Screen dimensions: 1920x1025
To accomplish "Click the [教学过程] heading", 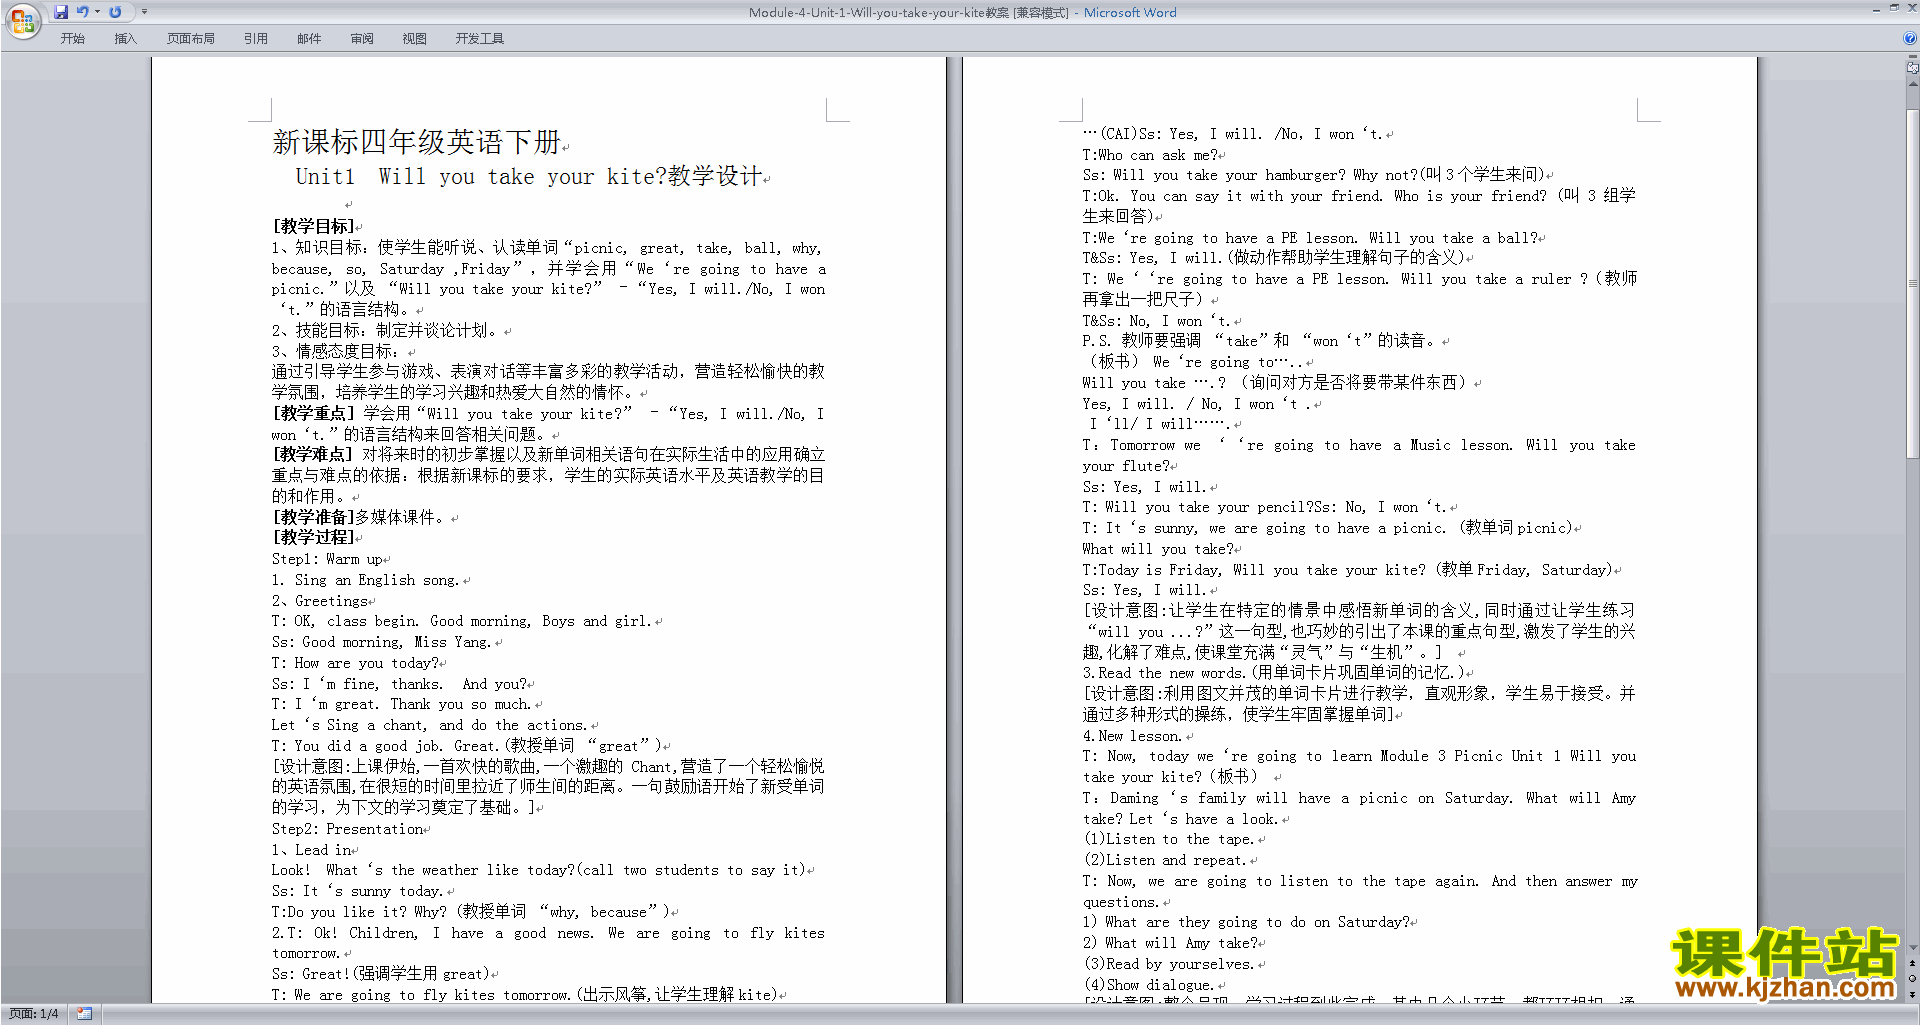I will tap(313, 537).
